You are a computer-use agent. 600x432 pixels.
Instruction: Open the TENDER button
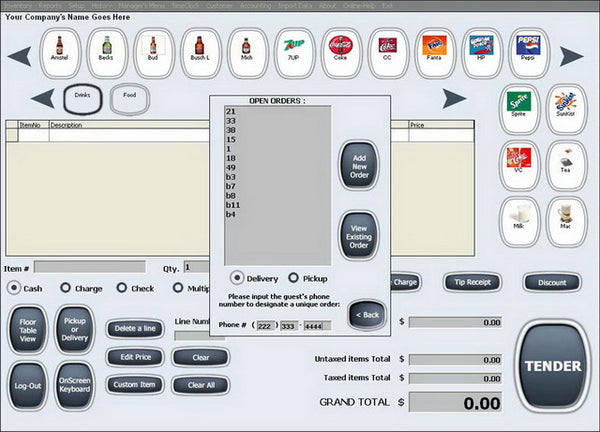coord(553,366)
